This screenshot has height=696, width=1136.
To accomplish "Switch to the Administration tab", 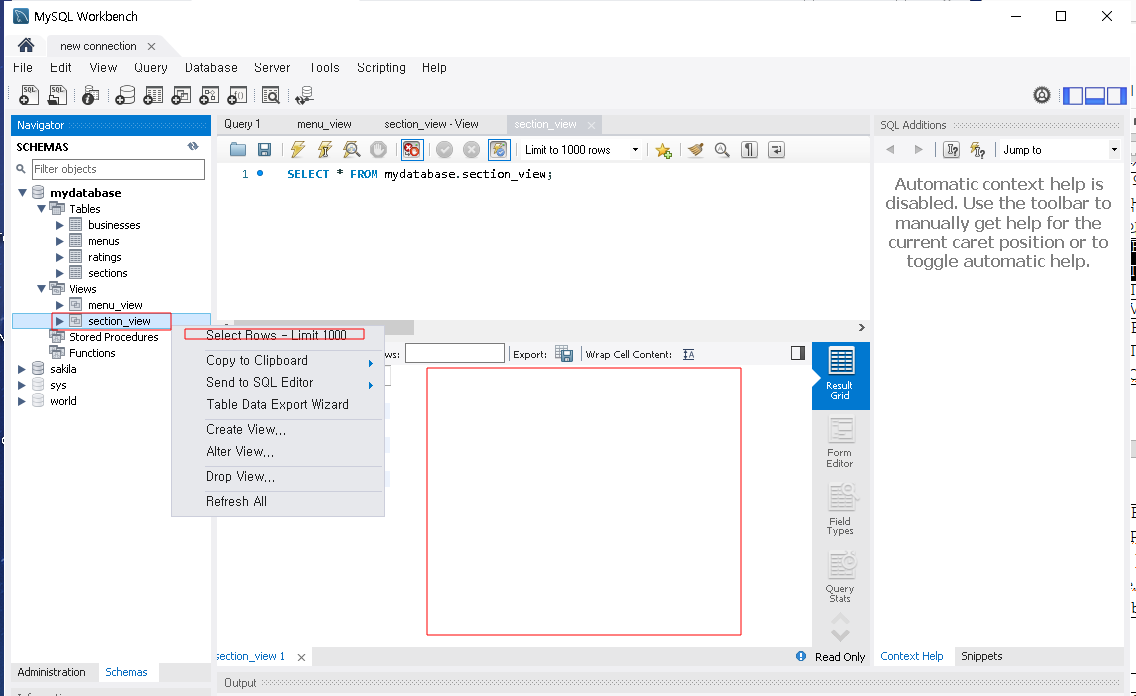I will pyautogui.click(x=51, y=672).
